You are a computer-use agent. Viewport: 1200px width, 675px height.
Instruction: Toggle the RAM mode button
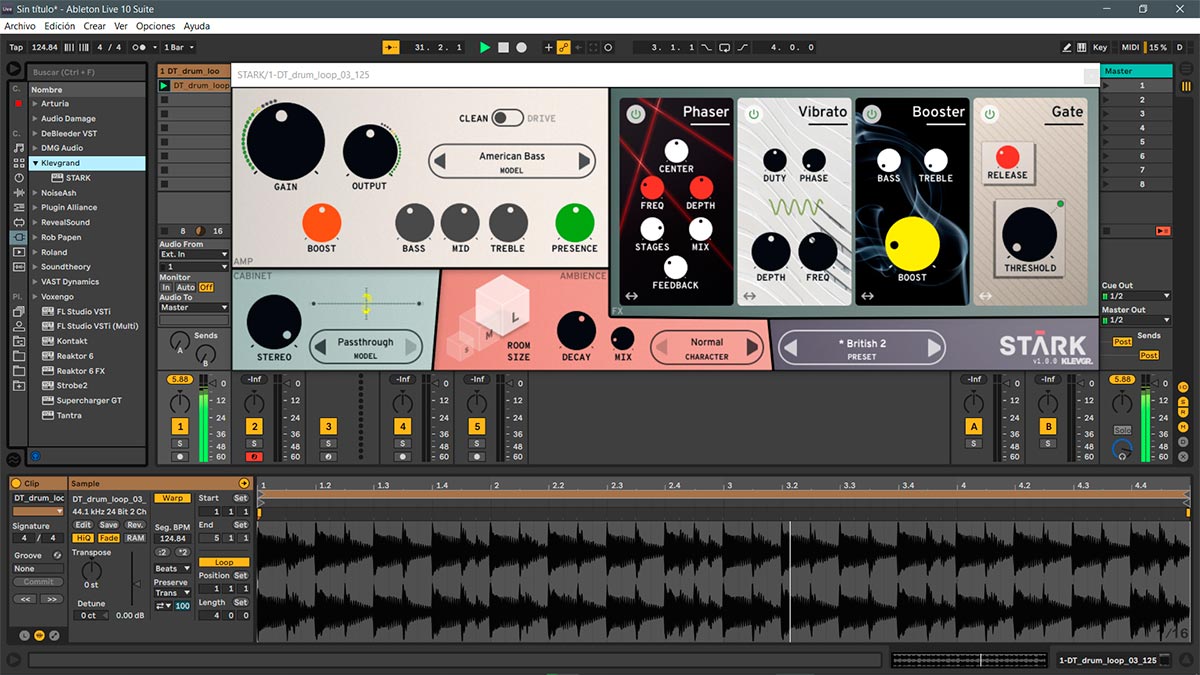pos(135,538)
